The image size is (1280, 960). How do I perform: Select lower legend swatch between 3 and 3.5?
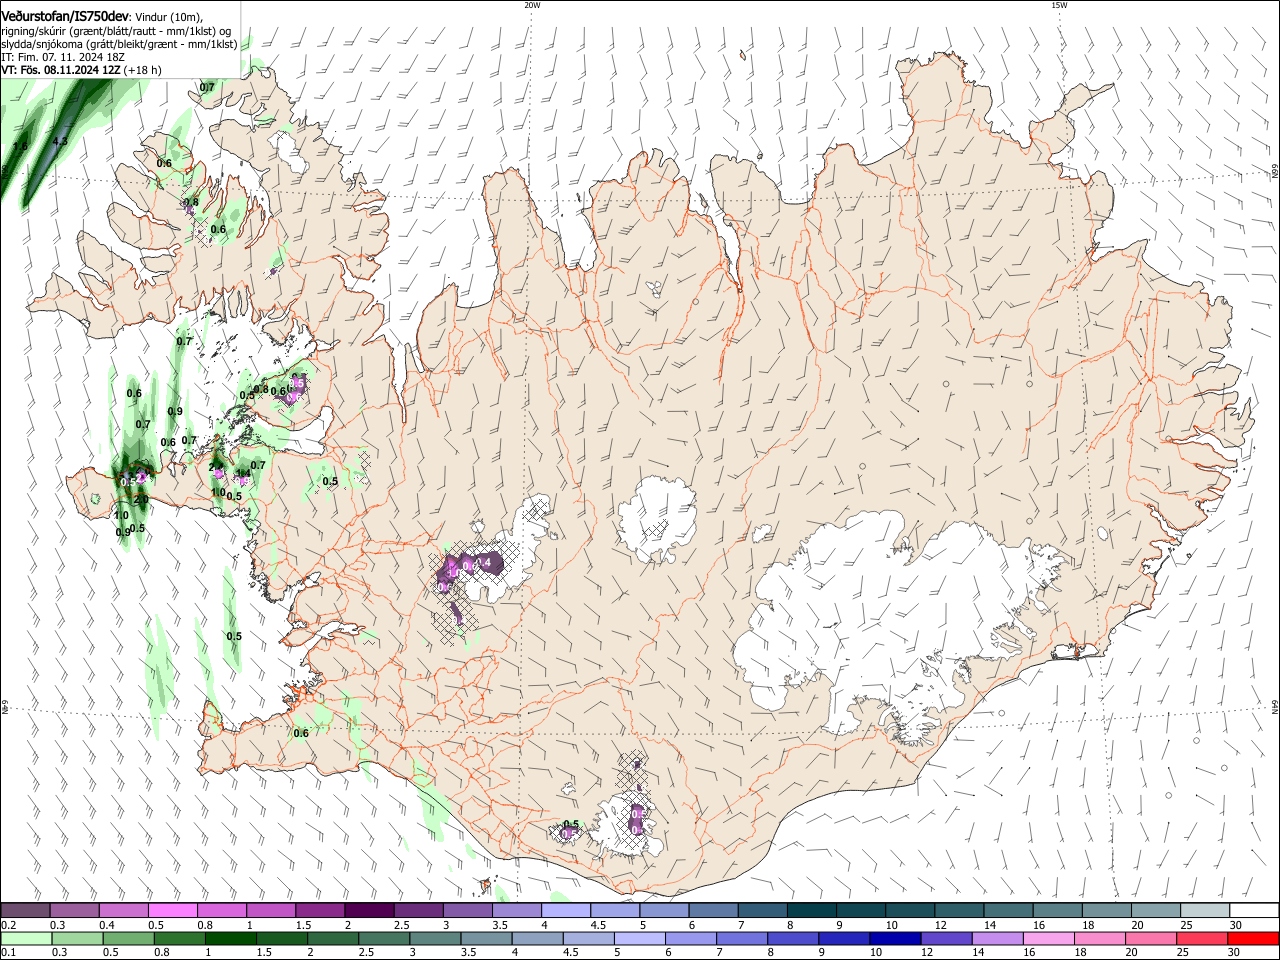click(x=435, y=938)
